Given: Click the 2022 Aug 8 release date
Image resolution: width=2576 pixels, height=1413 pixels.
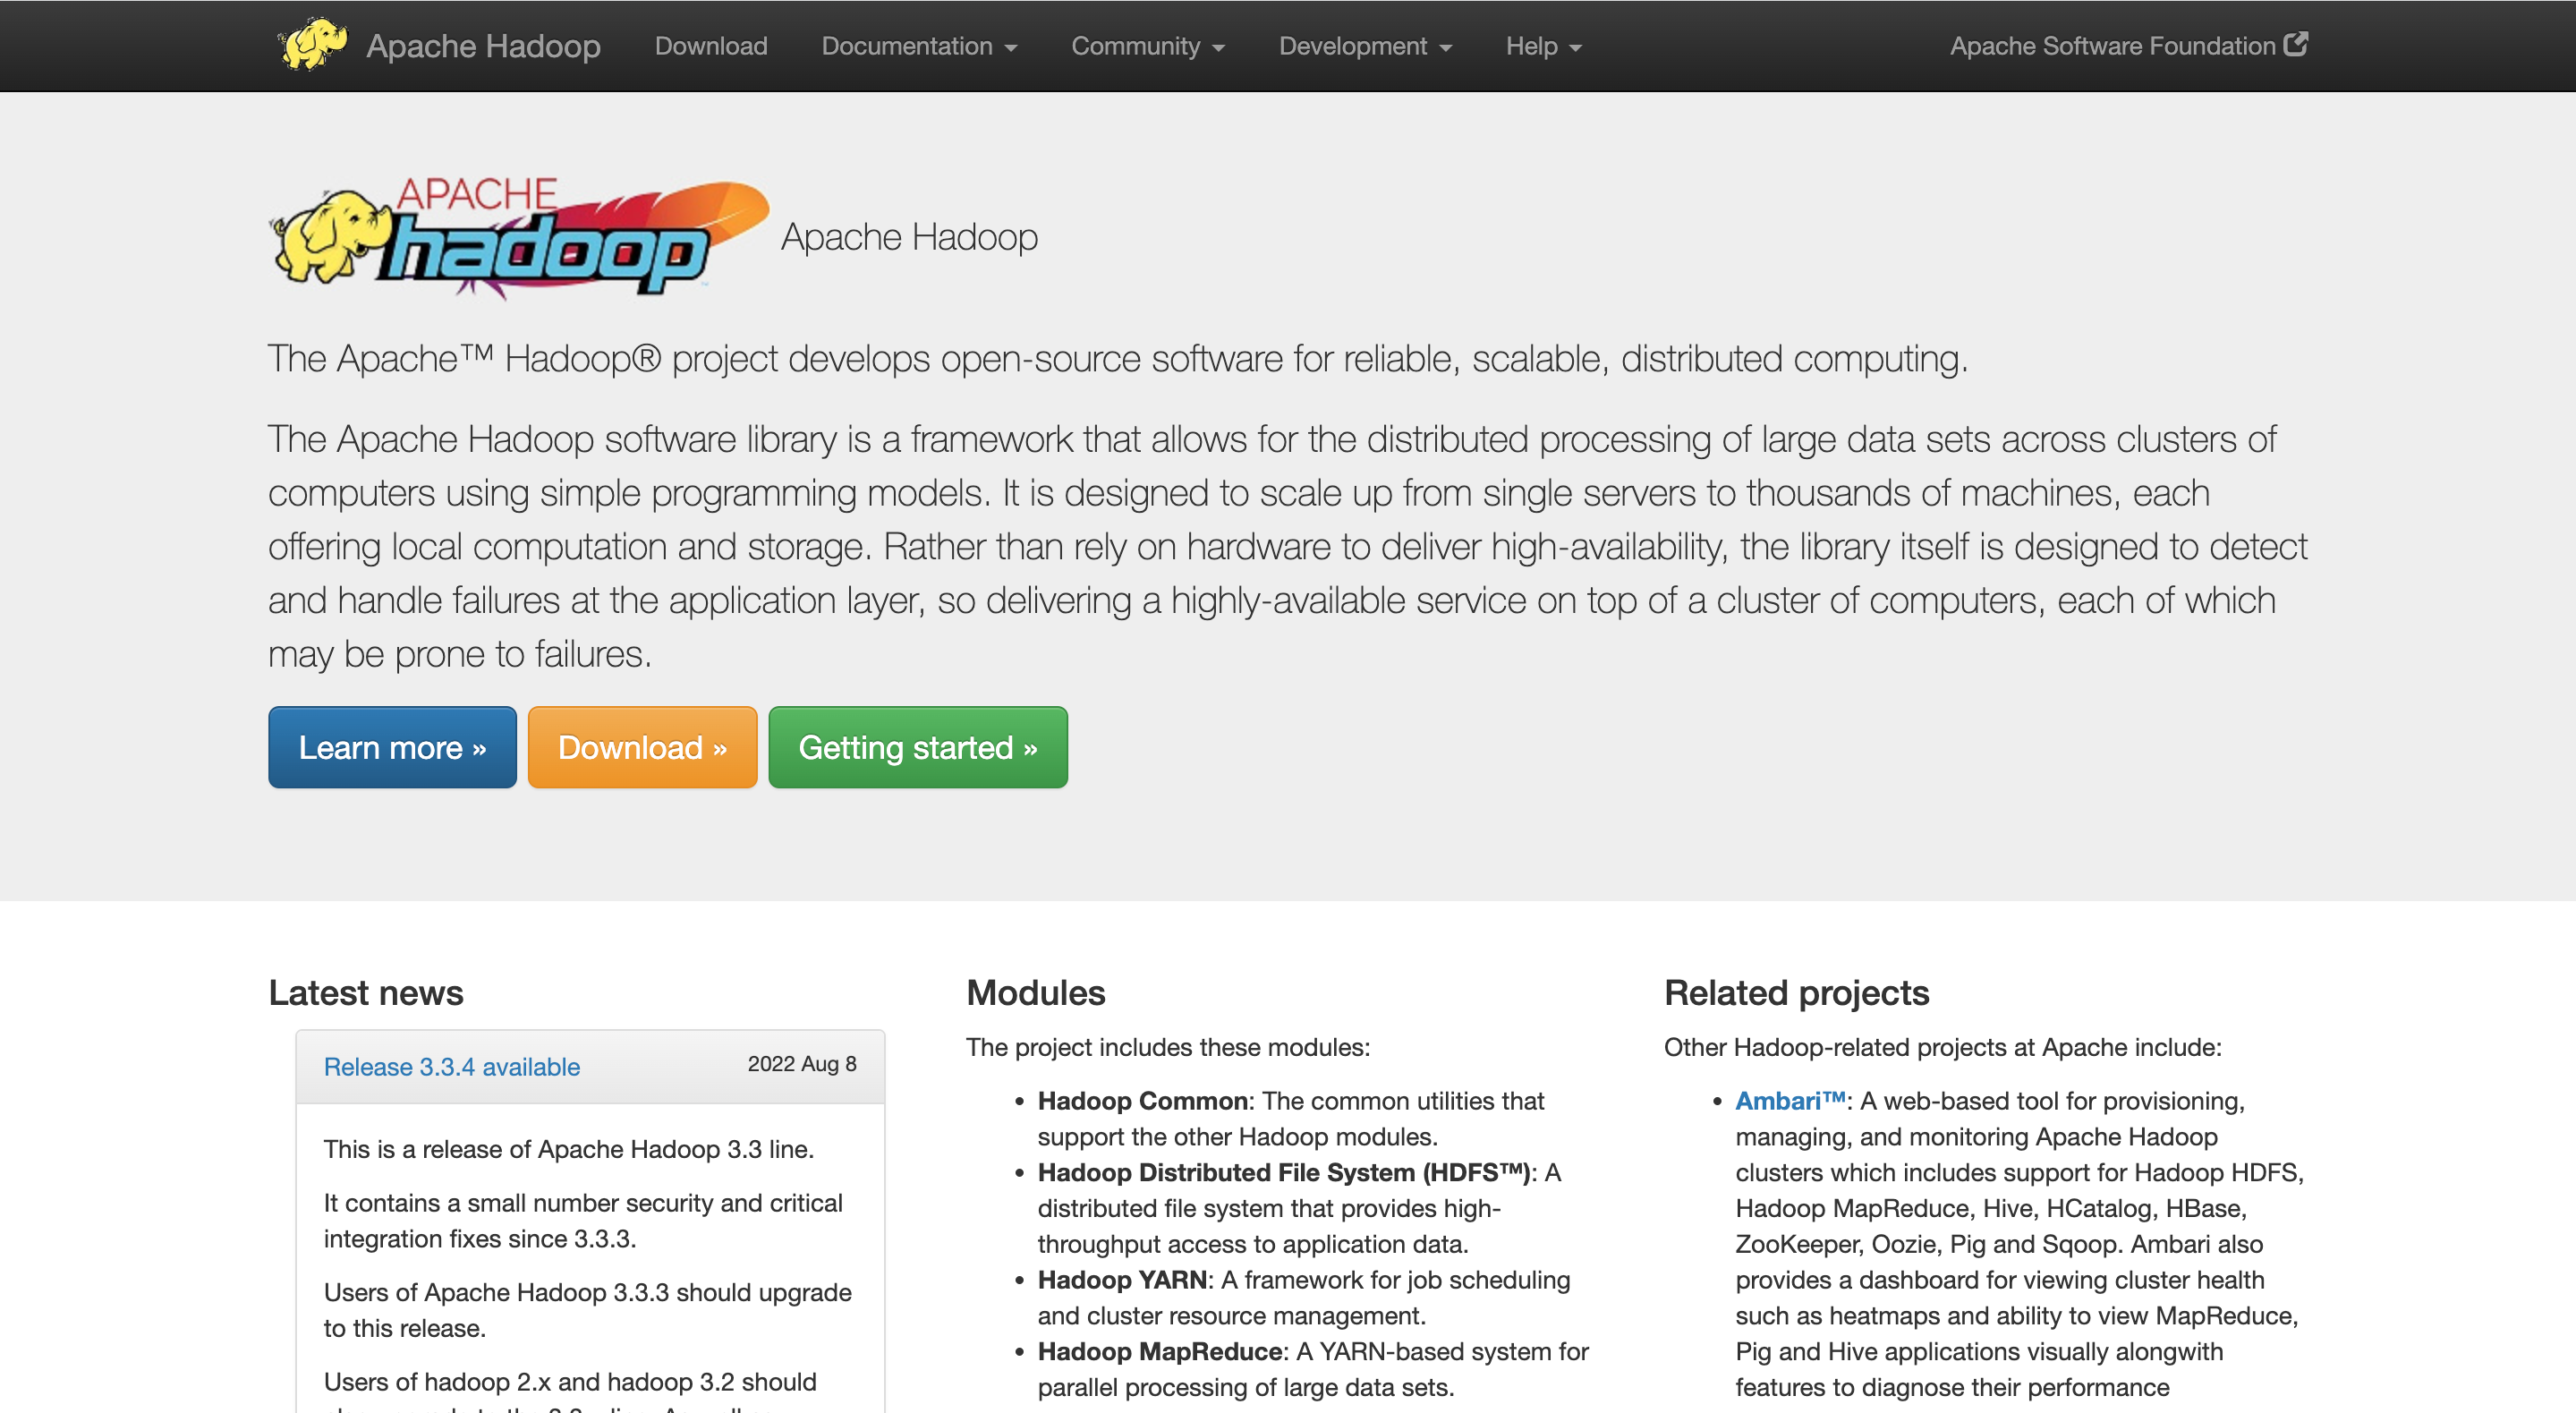Looking at the screenshot, I should click(x=801, y=1063).
